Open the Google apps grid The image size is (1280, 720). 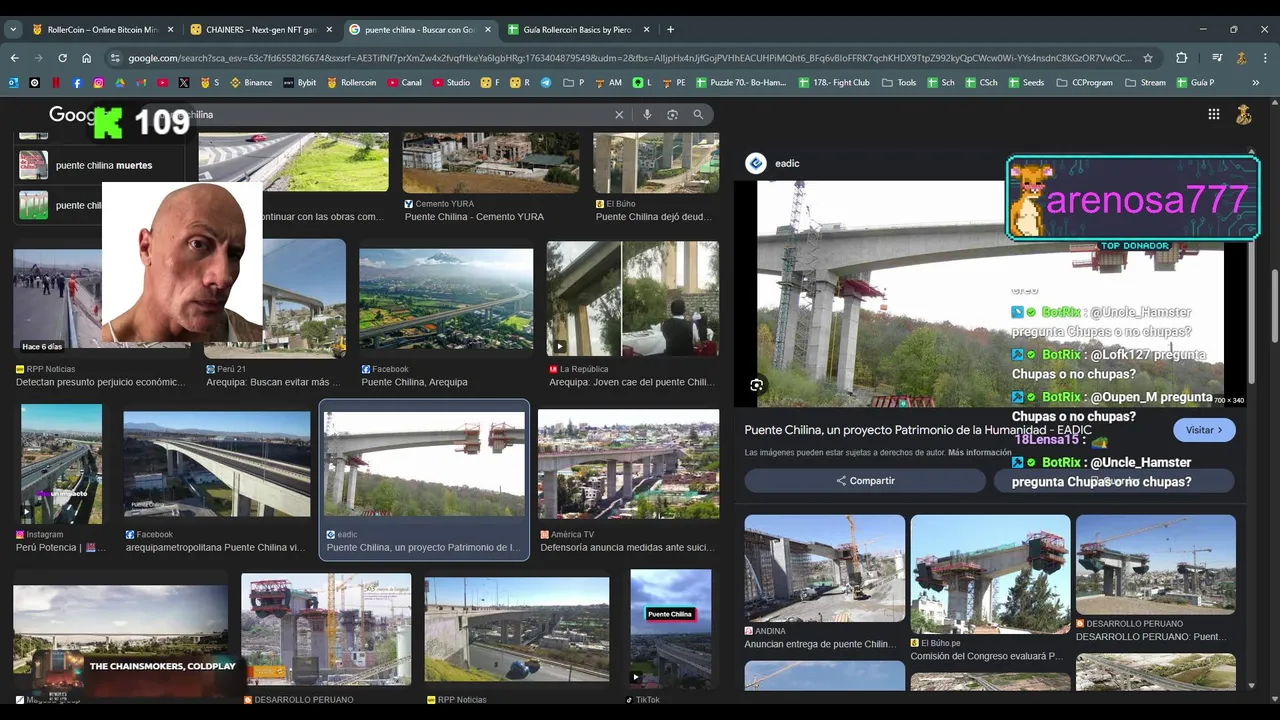coord(1213,114)
